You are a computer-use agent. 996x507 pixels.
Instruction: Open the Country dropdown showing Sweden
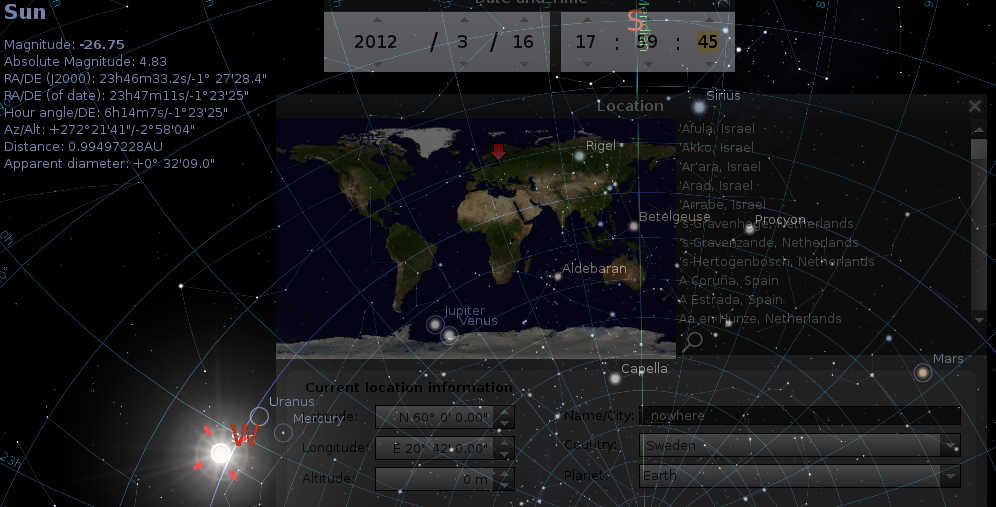click(x=799, y=446)
